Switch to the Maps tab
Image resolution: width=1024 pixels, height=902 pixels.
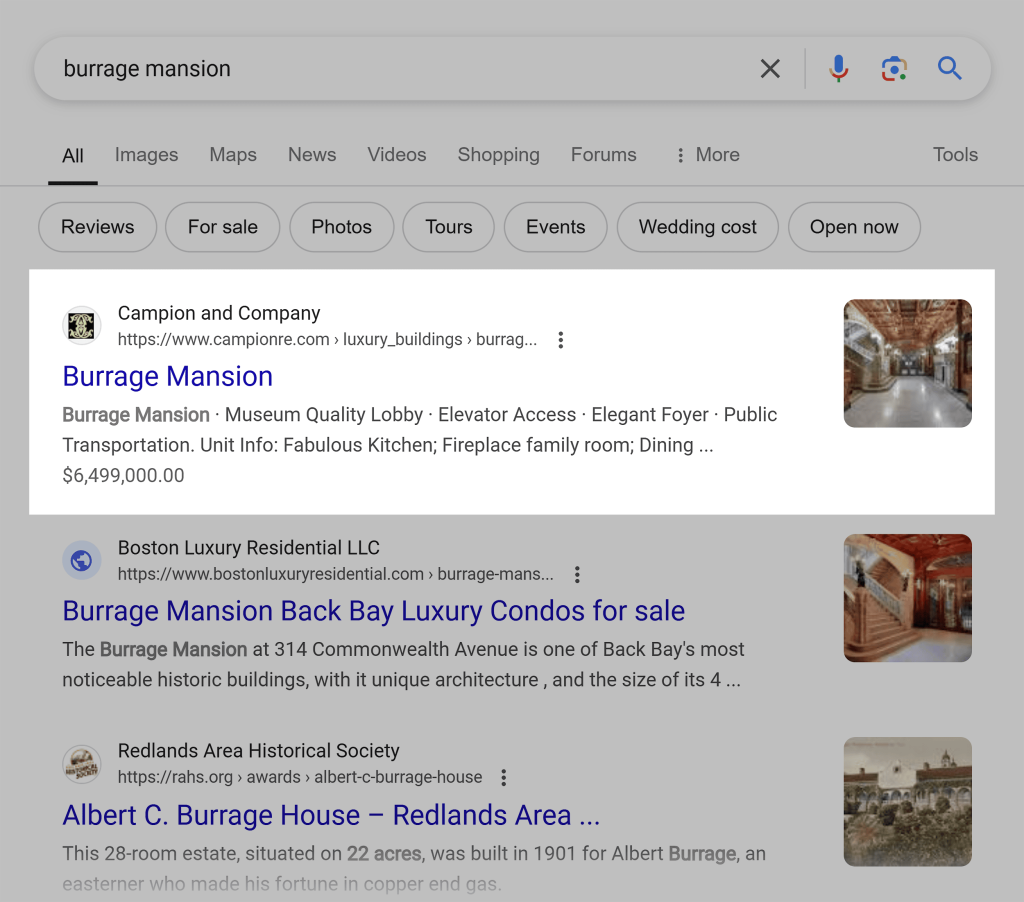233,155
